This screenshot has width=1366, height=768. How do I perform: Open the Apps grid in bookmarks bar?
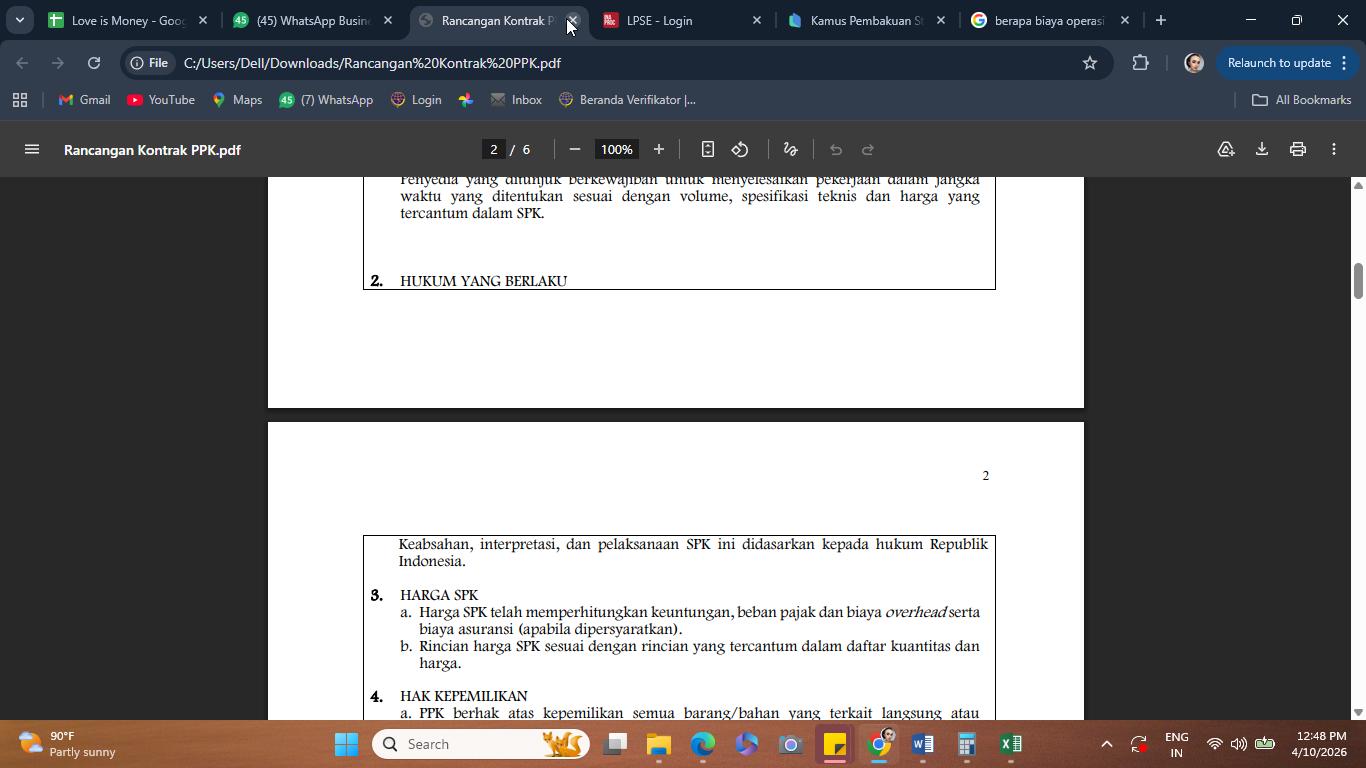point(20,100)
